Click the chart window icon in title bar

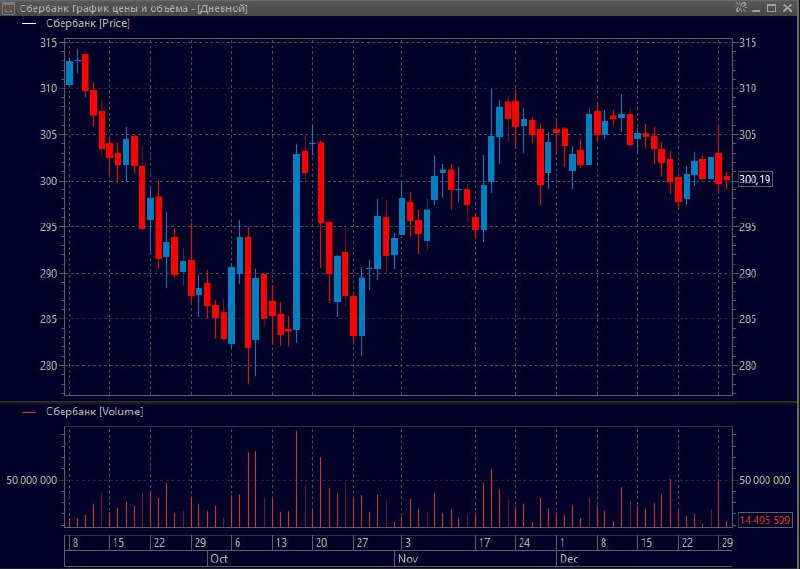(8, 7)
